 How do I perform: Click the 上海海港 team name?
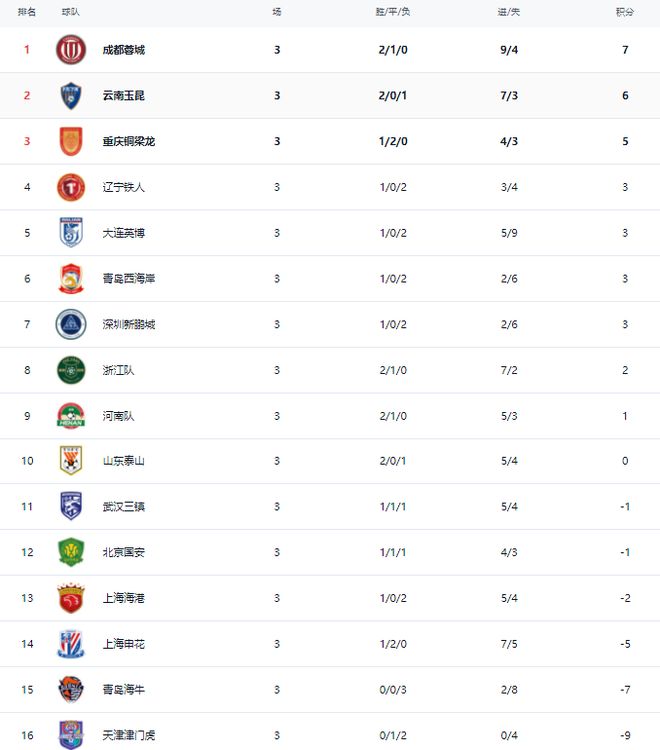click(x=123, y=598)
